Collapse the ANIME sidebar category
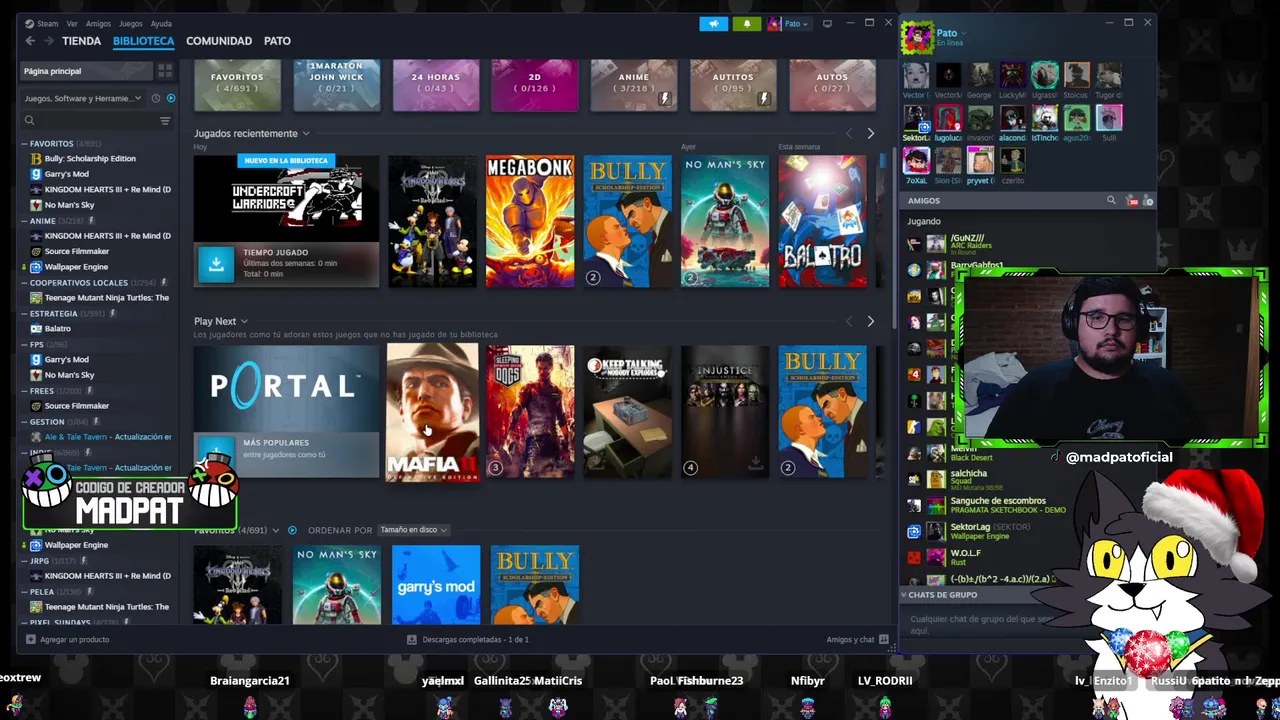The height and width of the screenshot is (720, 1280). (x=25, y=220)
